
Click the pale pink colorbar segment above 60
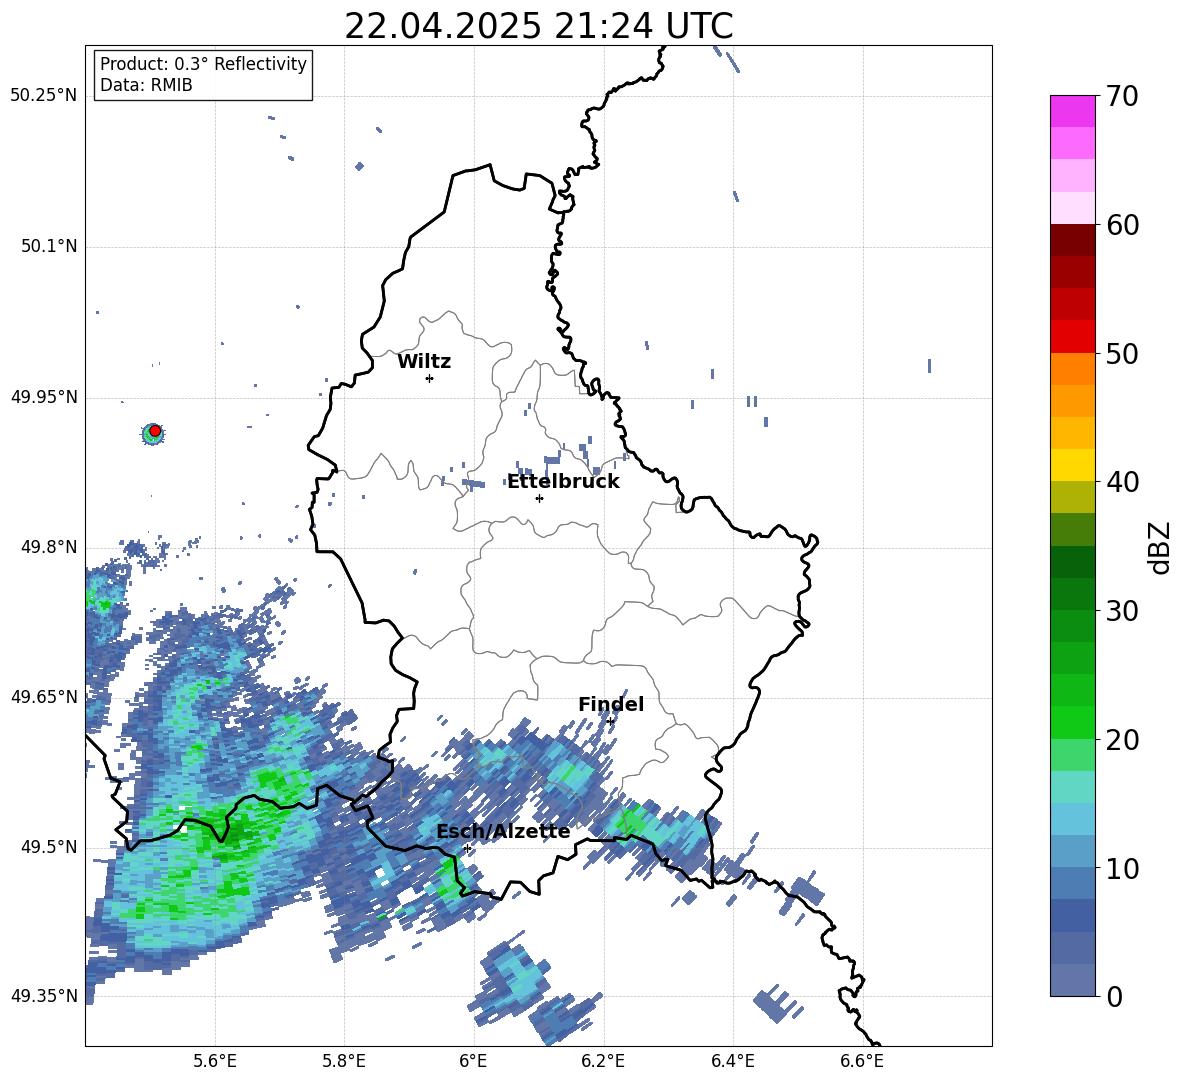1072,208
